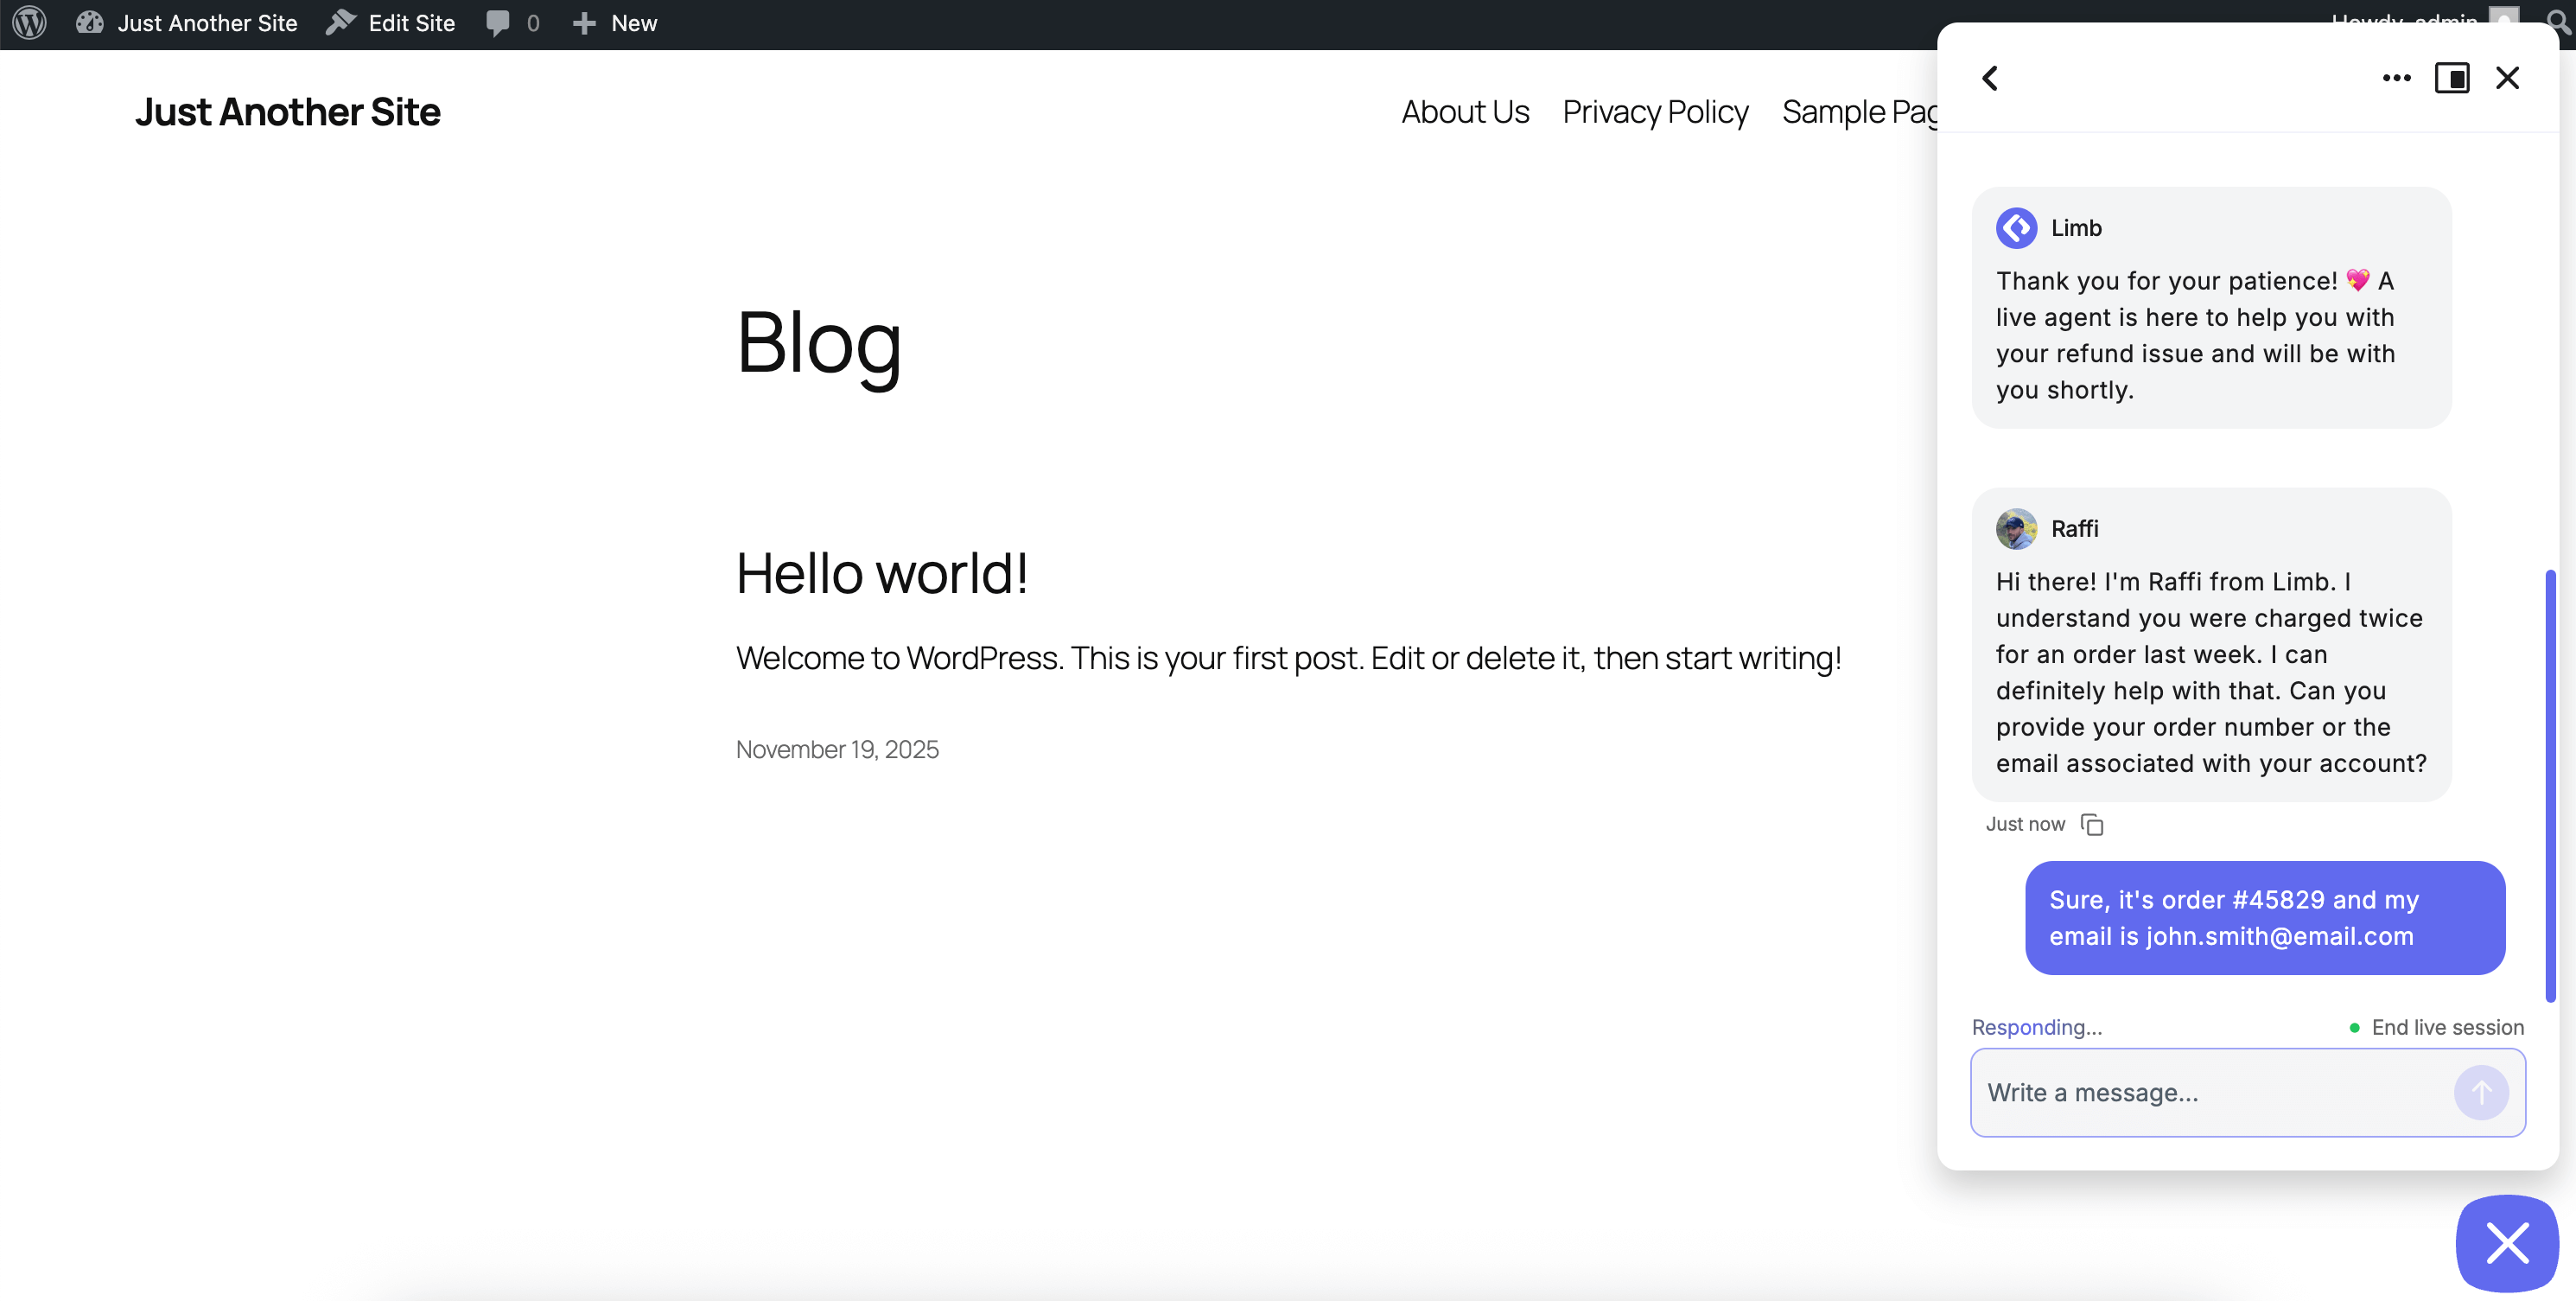
Task: Copy Raffi's message using the copy icon
Action: [x=2093, y=824]
